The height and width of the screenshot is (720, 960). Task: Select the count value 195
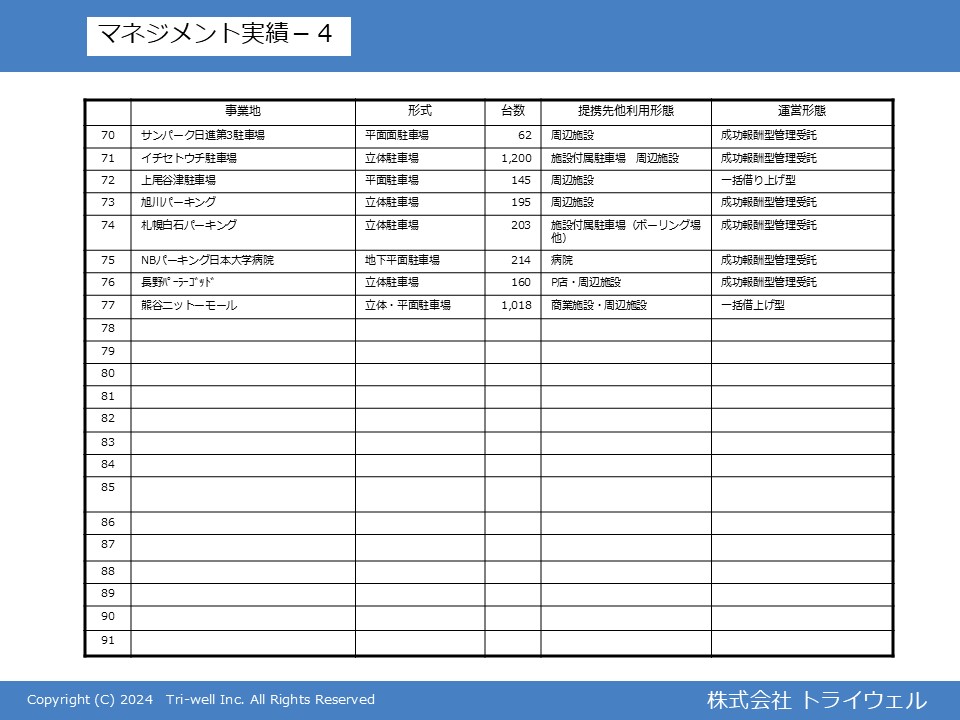click(521, 202)
